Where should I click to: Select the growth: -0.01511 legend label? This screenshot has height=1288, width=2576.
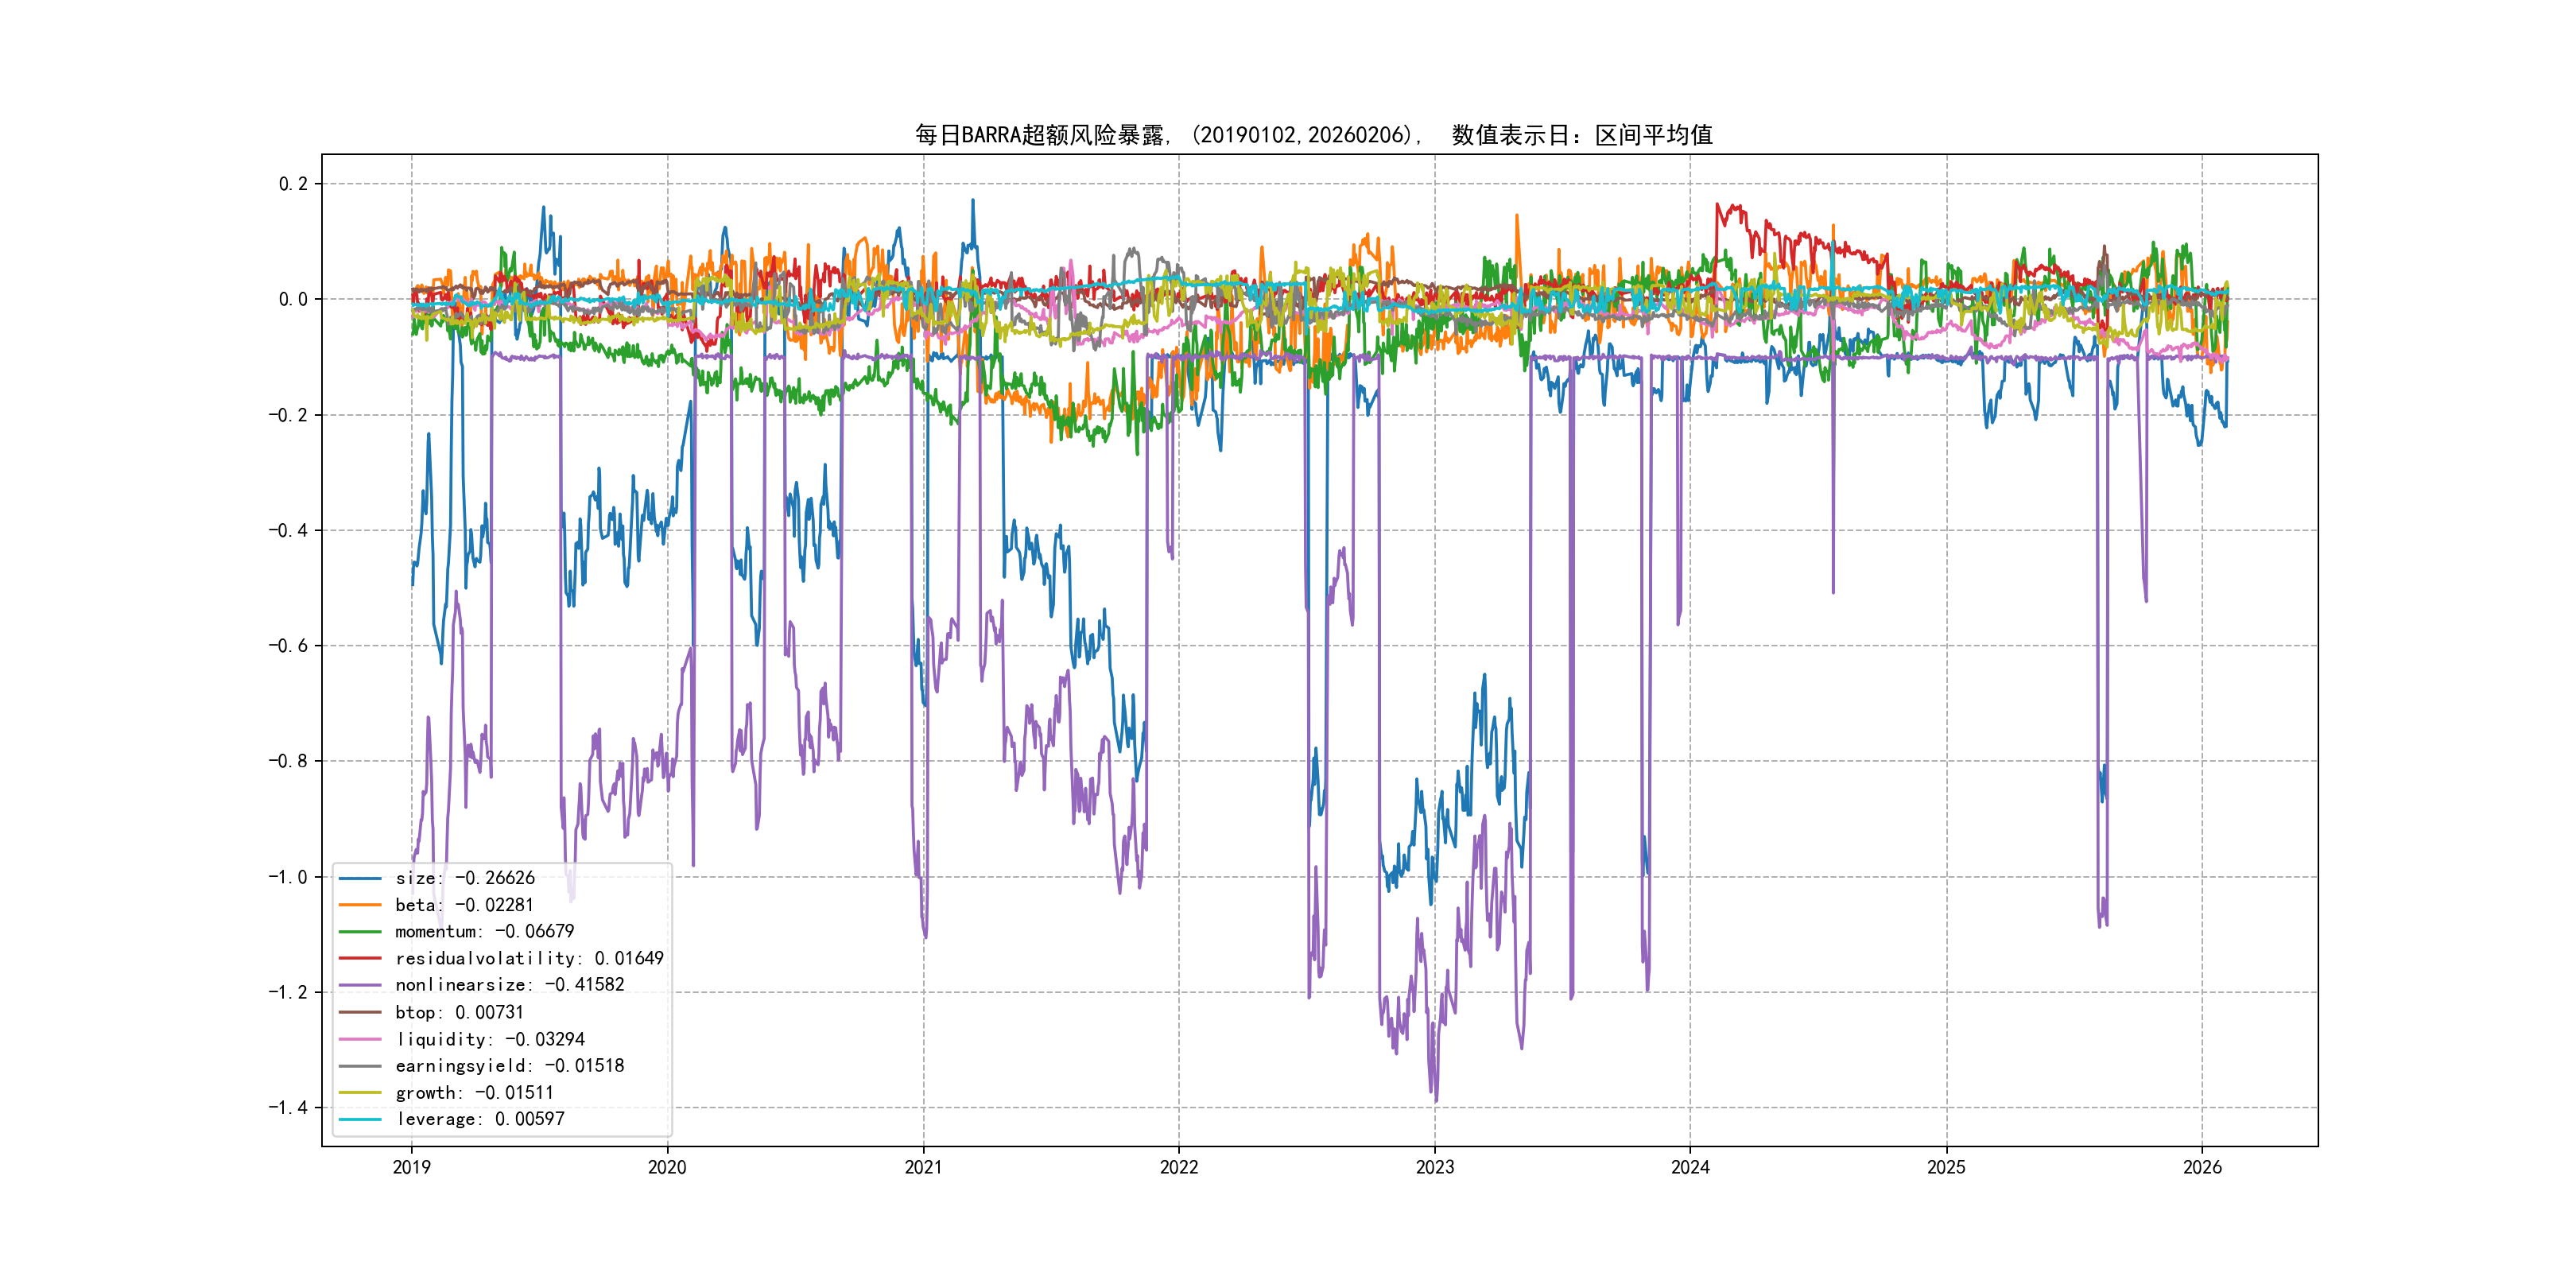click(x=474, y=1093)
